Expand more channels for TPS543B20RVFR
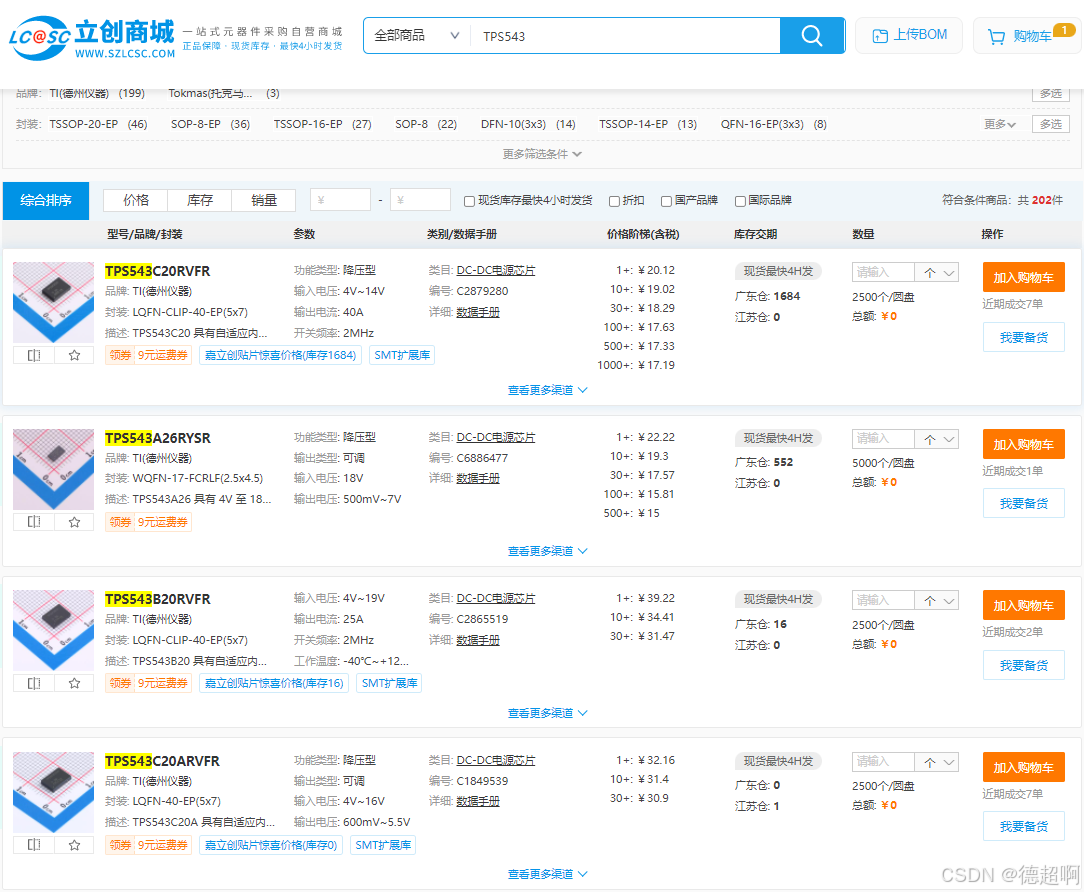 pos(548,713)
